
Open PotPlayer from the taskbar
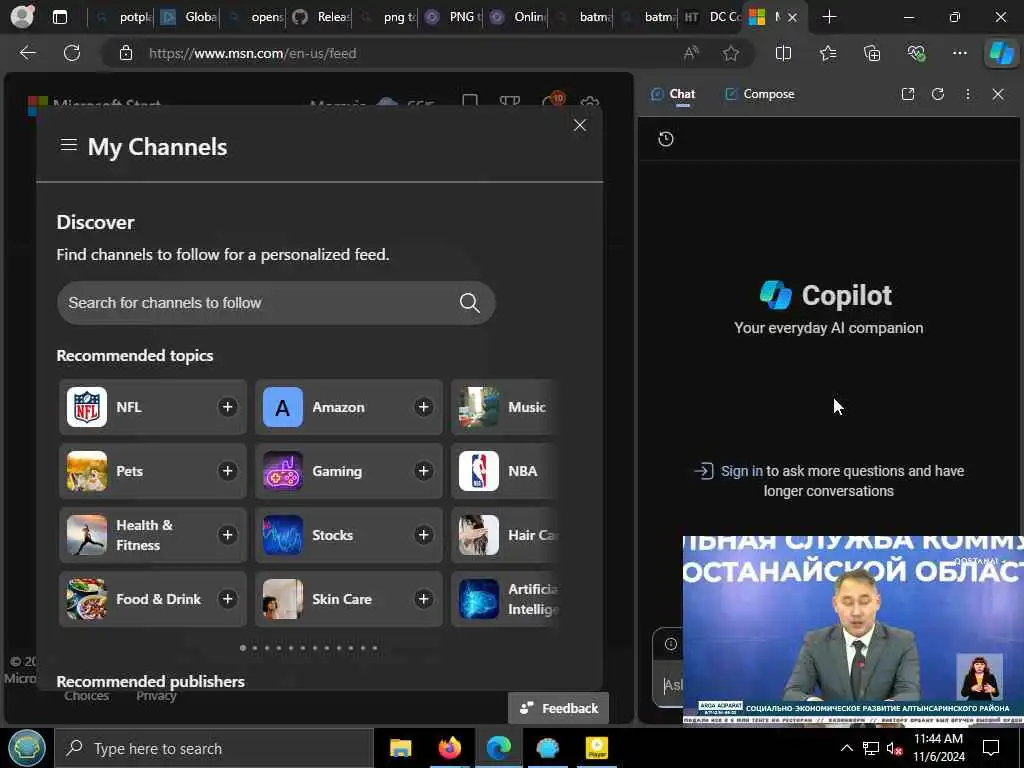click(x=596, y=748)
